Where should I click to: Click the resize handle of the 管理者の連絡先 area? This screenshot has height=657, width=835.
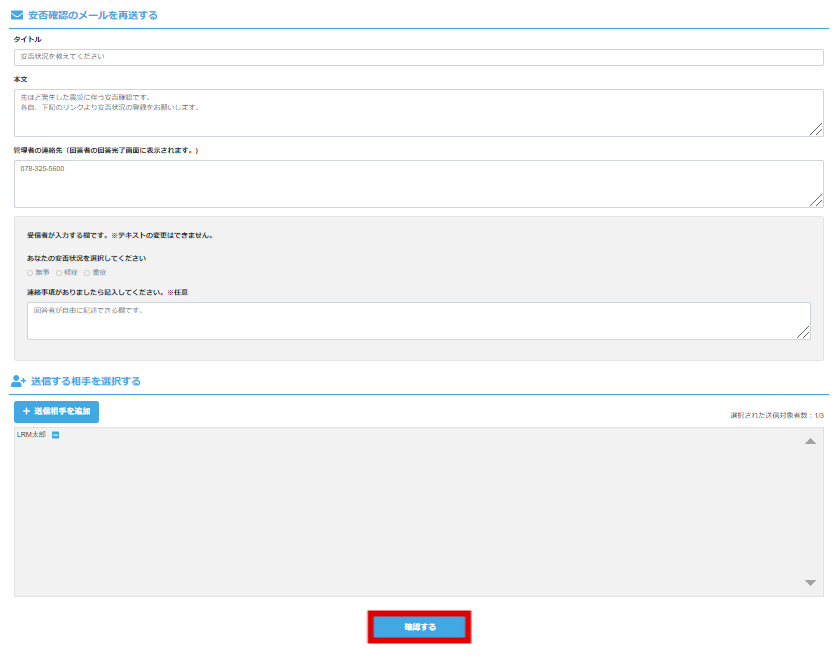click(816, 200)
